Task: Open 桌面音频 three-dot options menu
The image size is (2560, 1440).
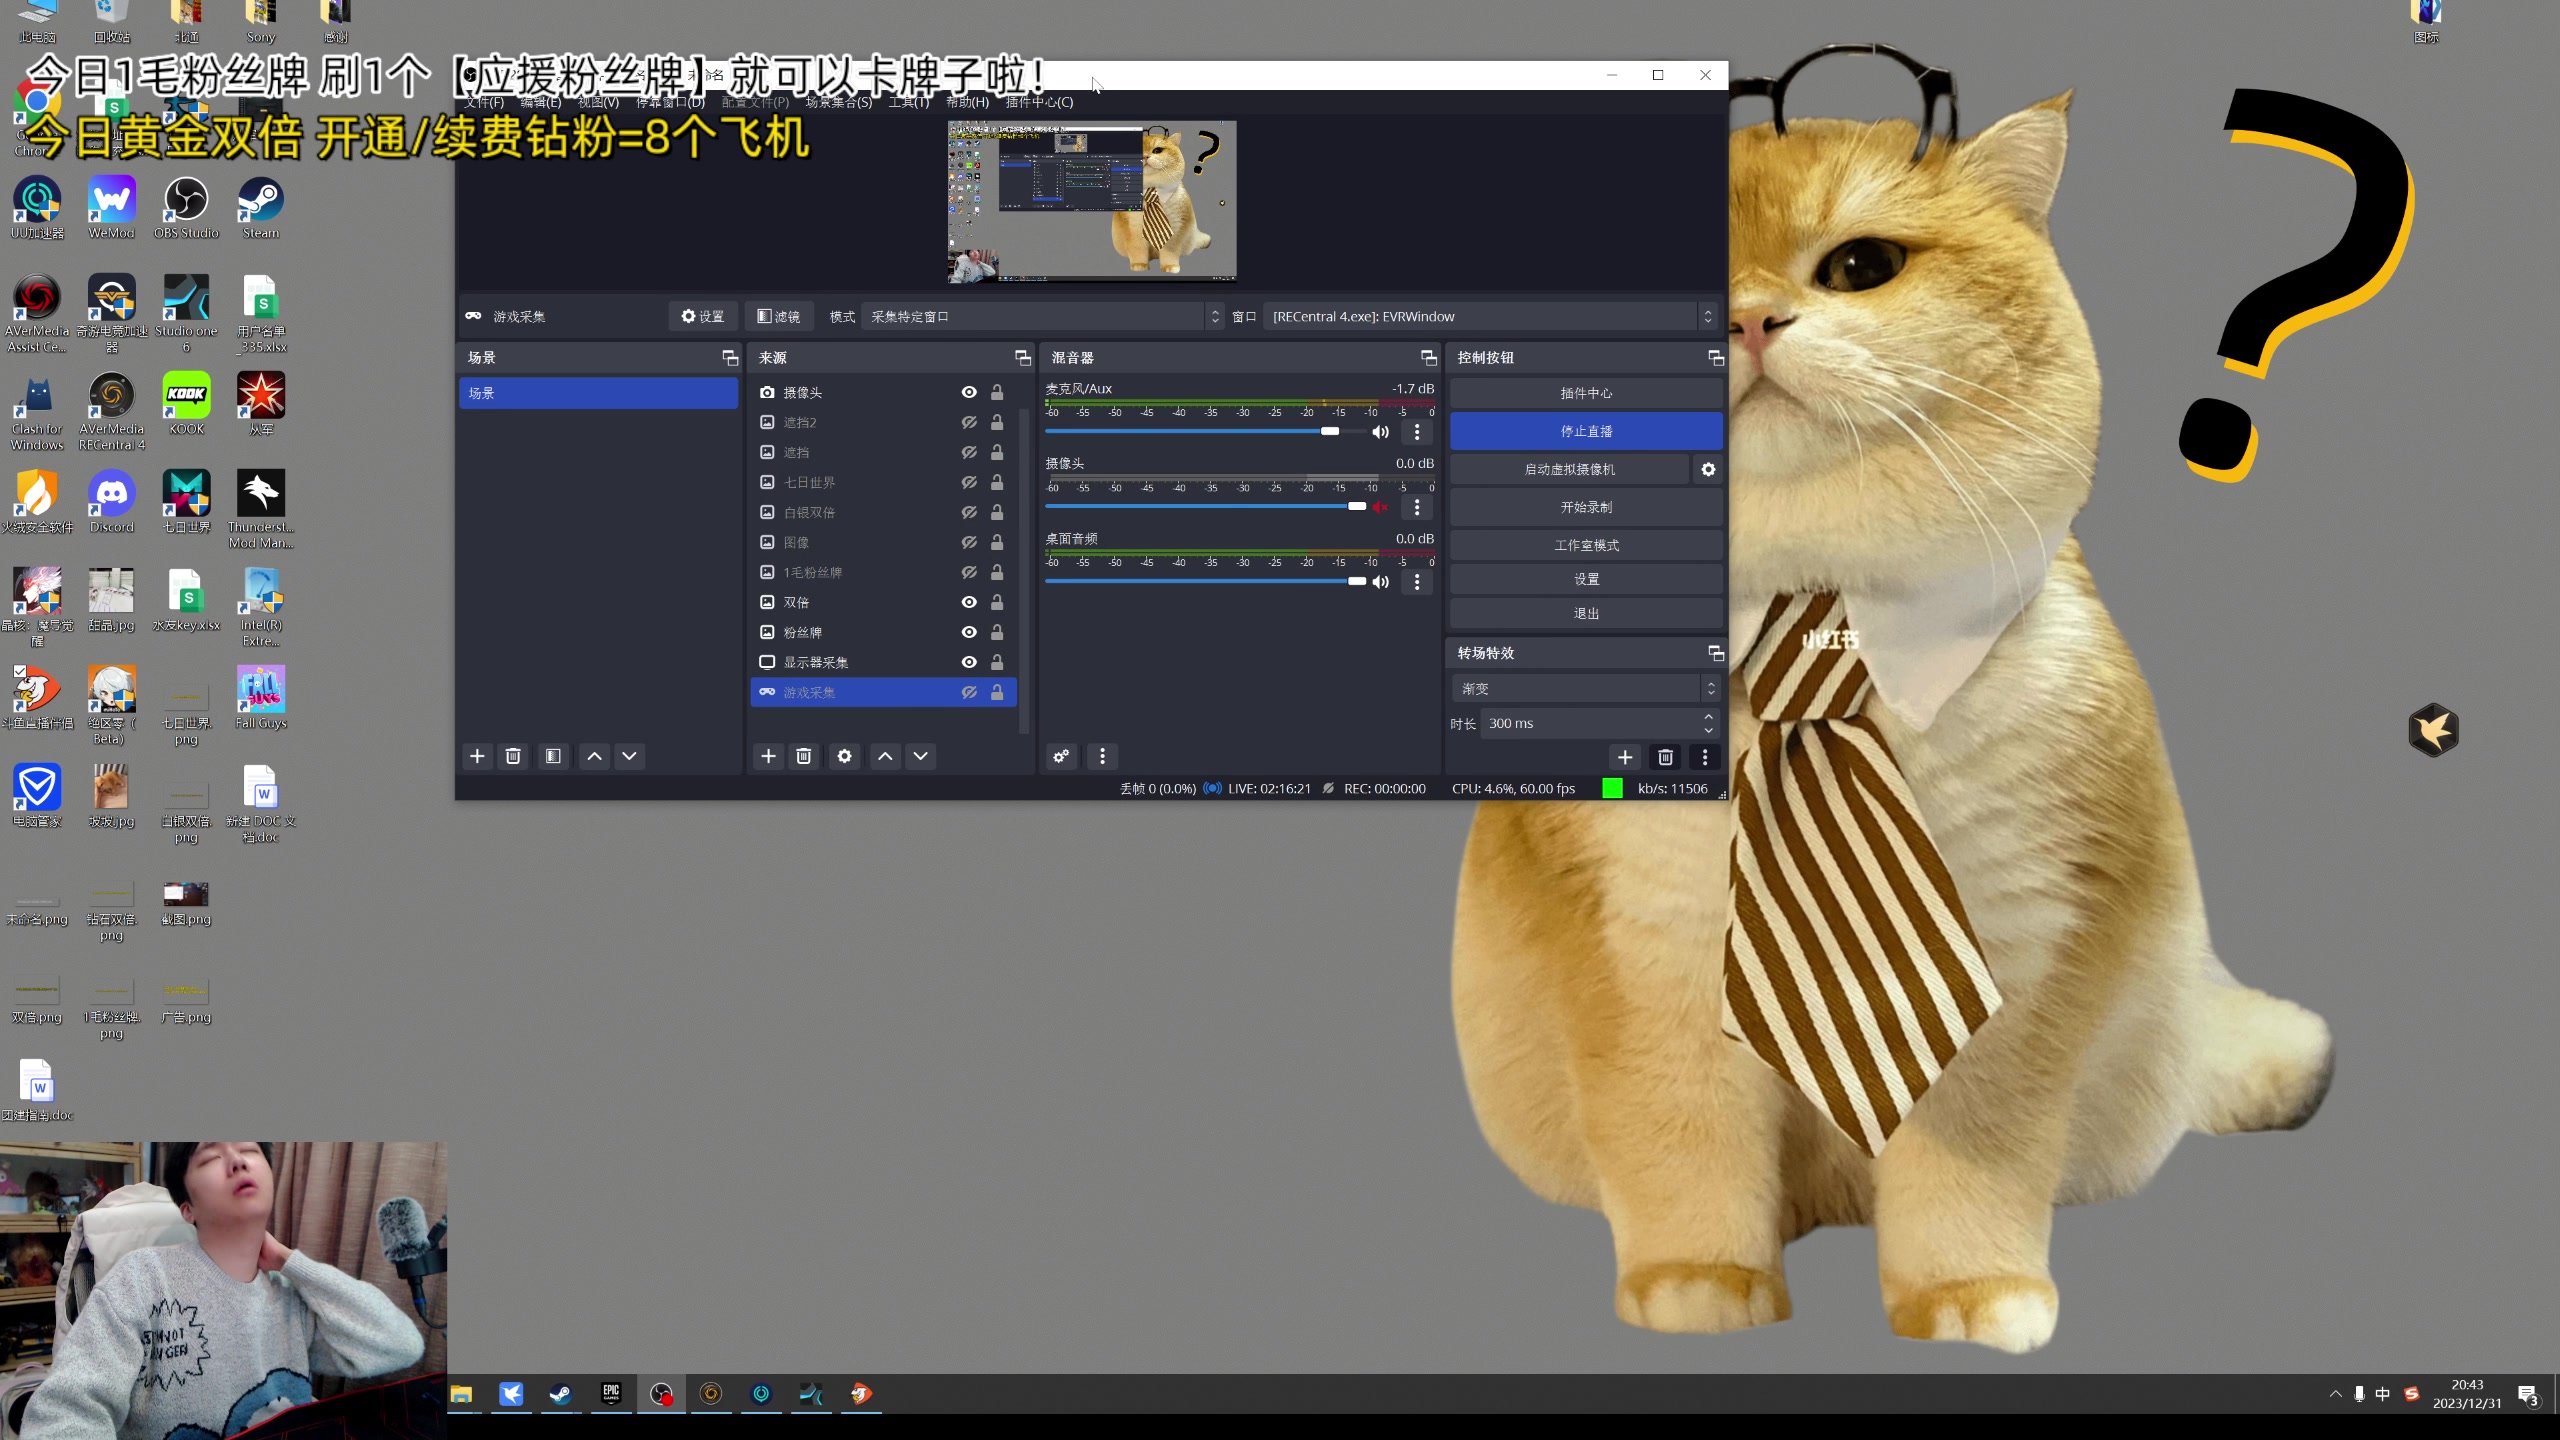Action: point(1416,582)
